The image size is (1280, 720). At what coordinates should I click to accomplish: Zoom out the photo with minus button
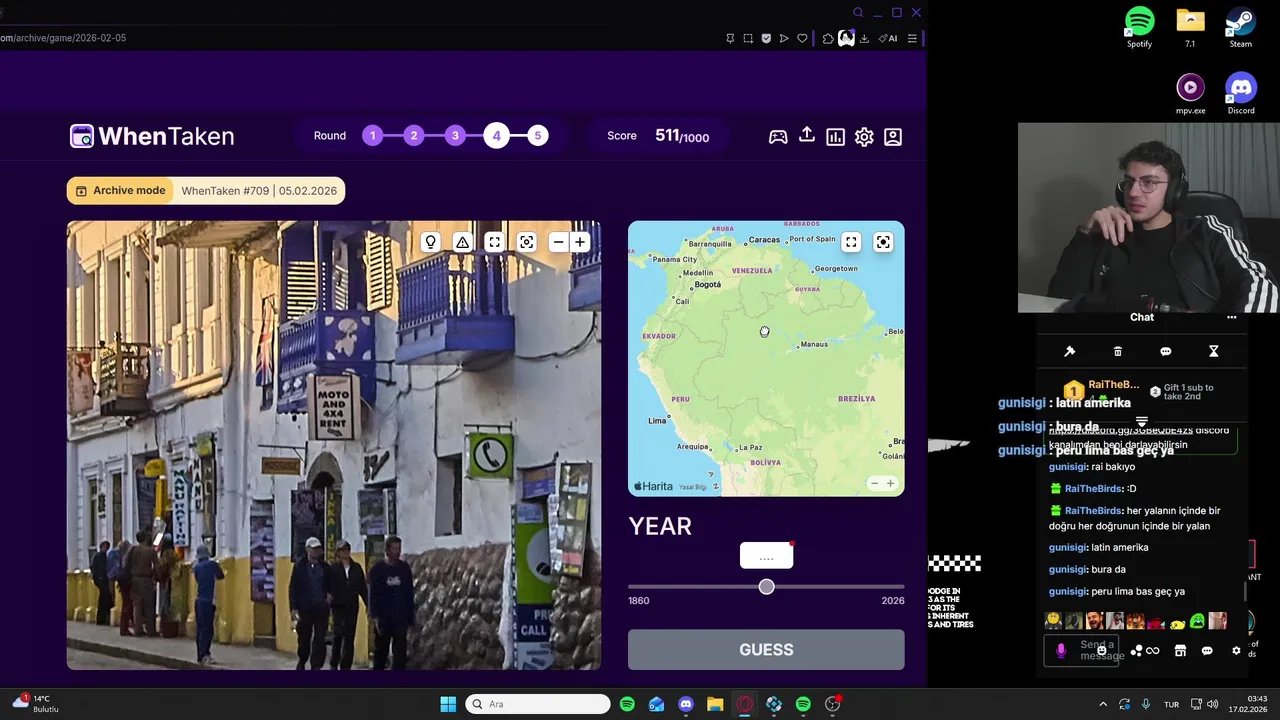[x=558, y=242]
